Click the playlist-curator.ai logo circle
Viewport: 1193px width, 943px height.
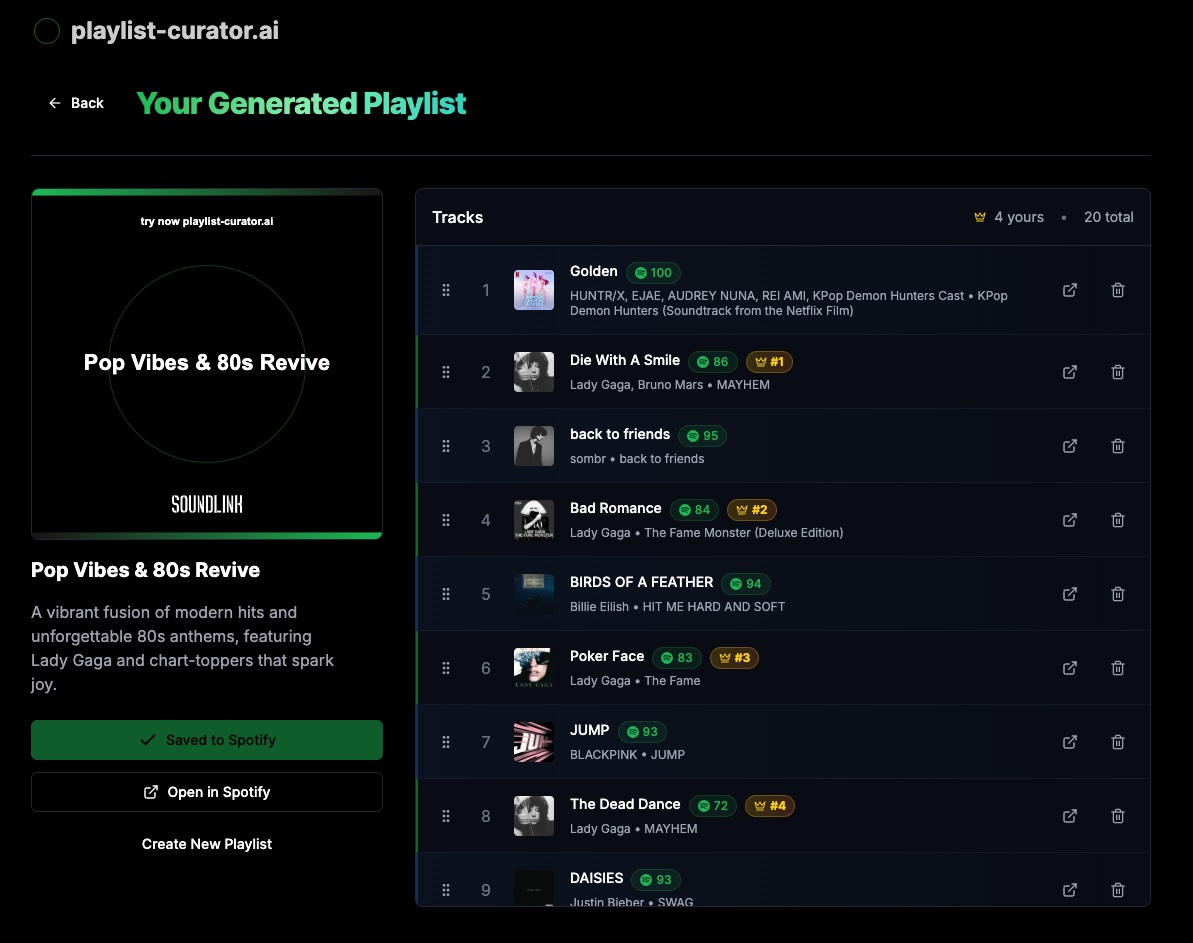click(46, 31)
